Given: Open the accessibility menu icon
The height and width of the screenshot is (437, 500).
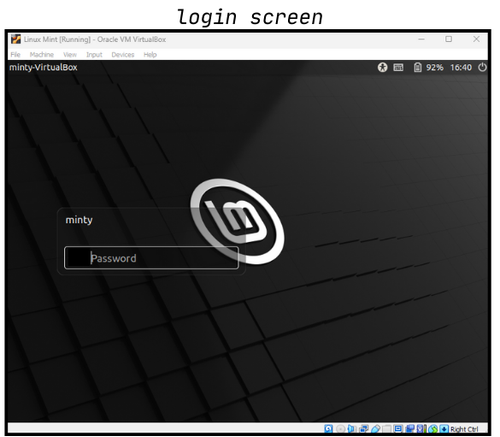Looking at the screenshot, I should pyautogui.click(x=382, y=67).
